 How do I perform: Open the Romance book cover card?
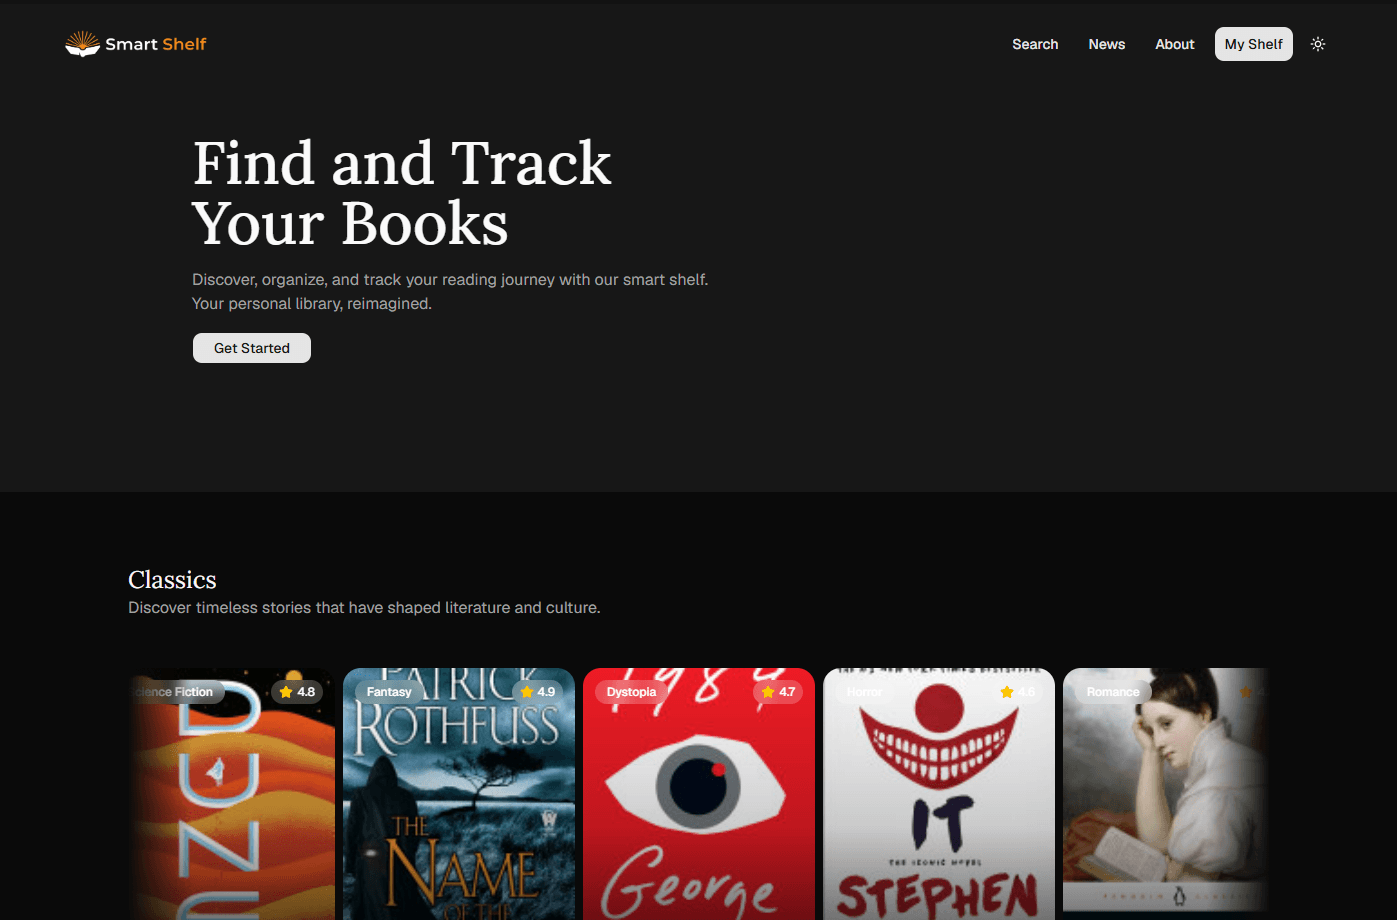[x=1166, y=794]
